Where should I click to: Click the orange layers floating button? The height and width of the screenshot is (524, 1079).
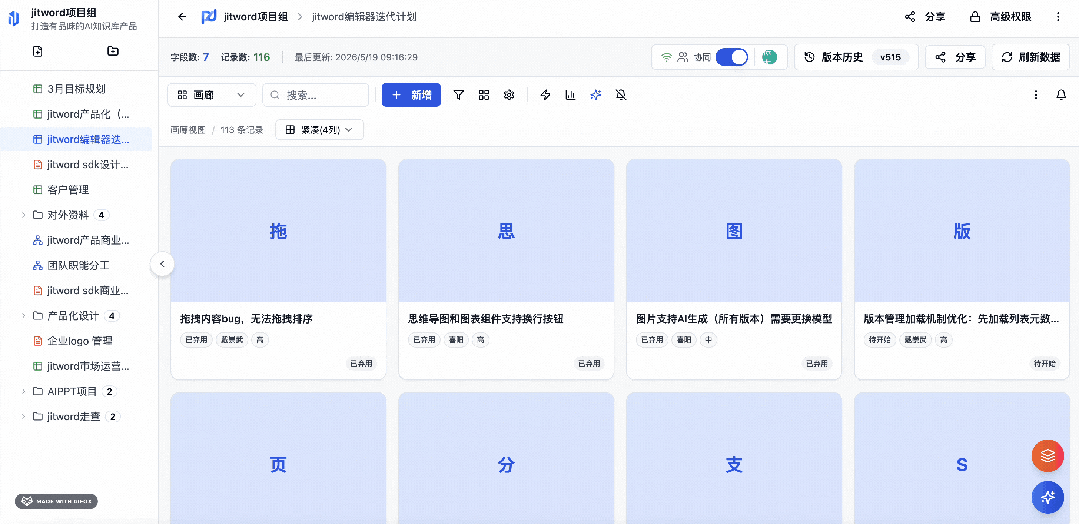click(1048, 456)
